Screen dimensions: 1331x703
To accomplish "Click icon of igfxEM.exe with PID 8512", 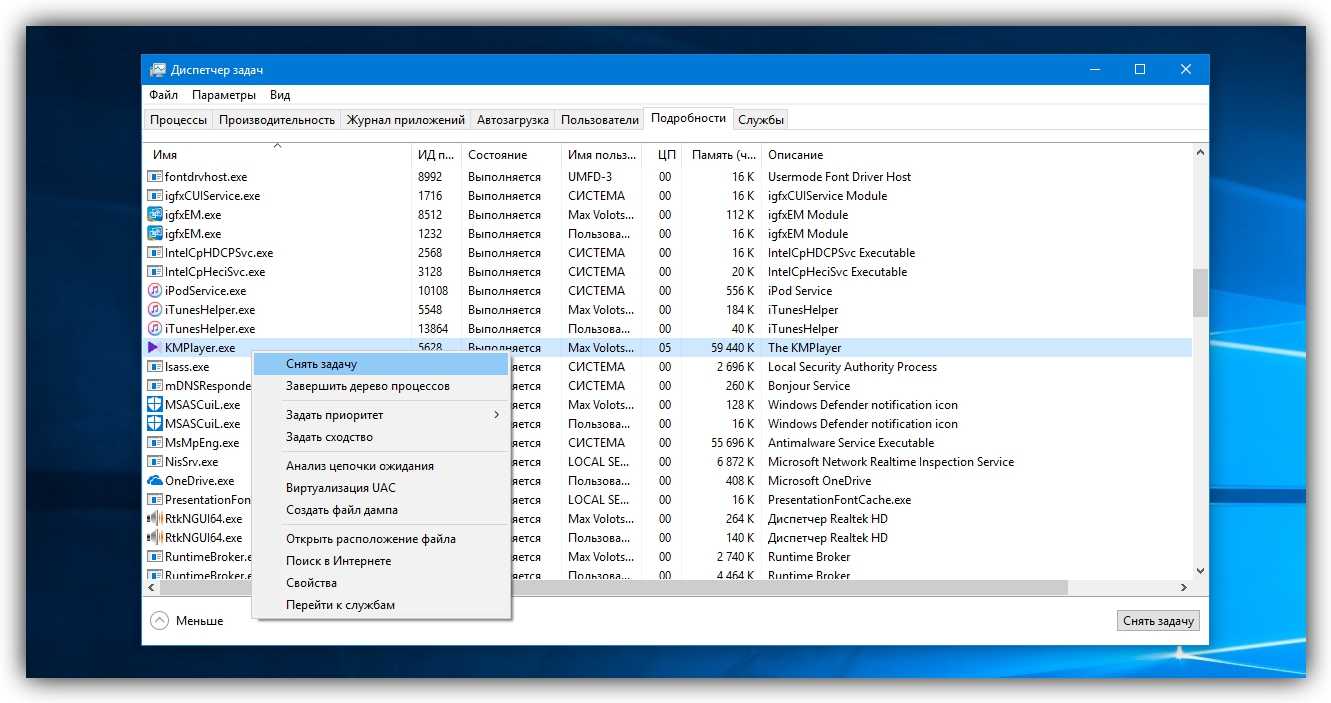I will click(155, 215).
